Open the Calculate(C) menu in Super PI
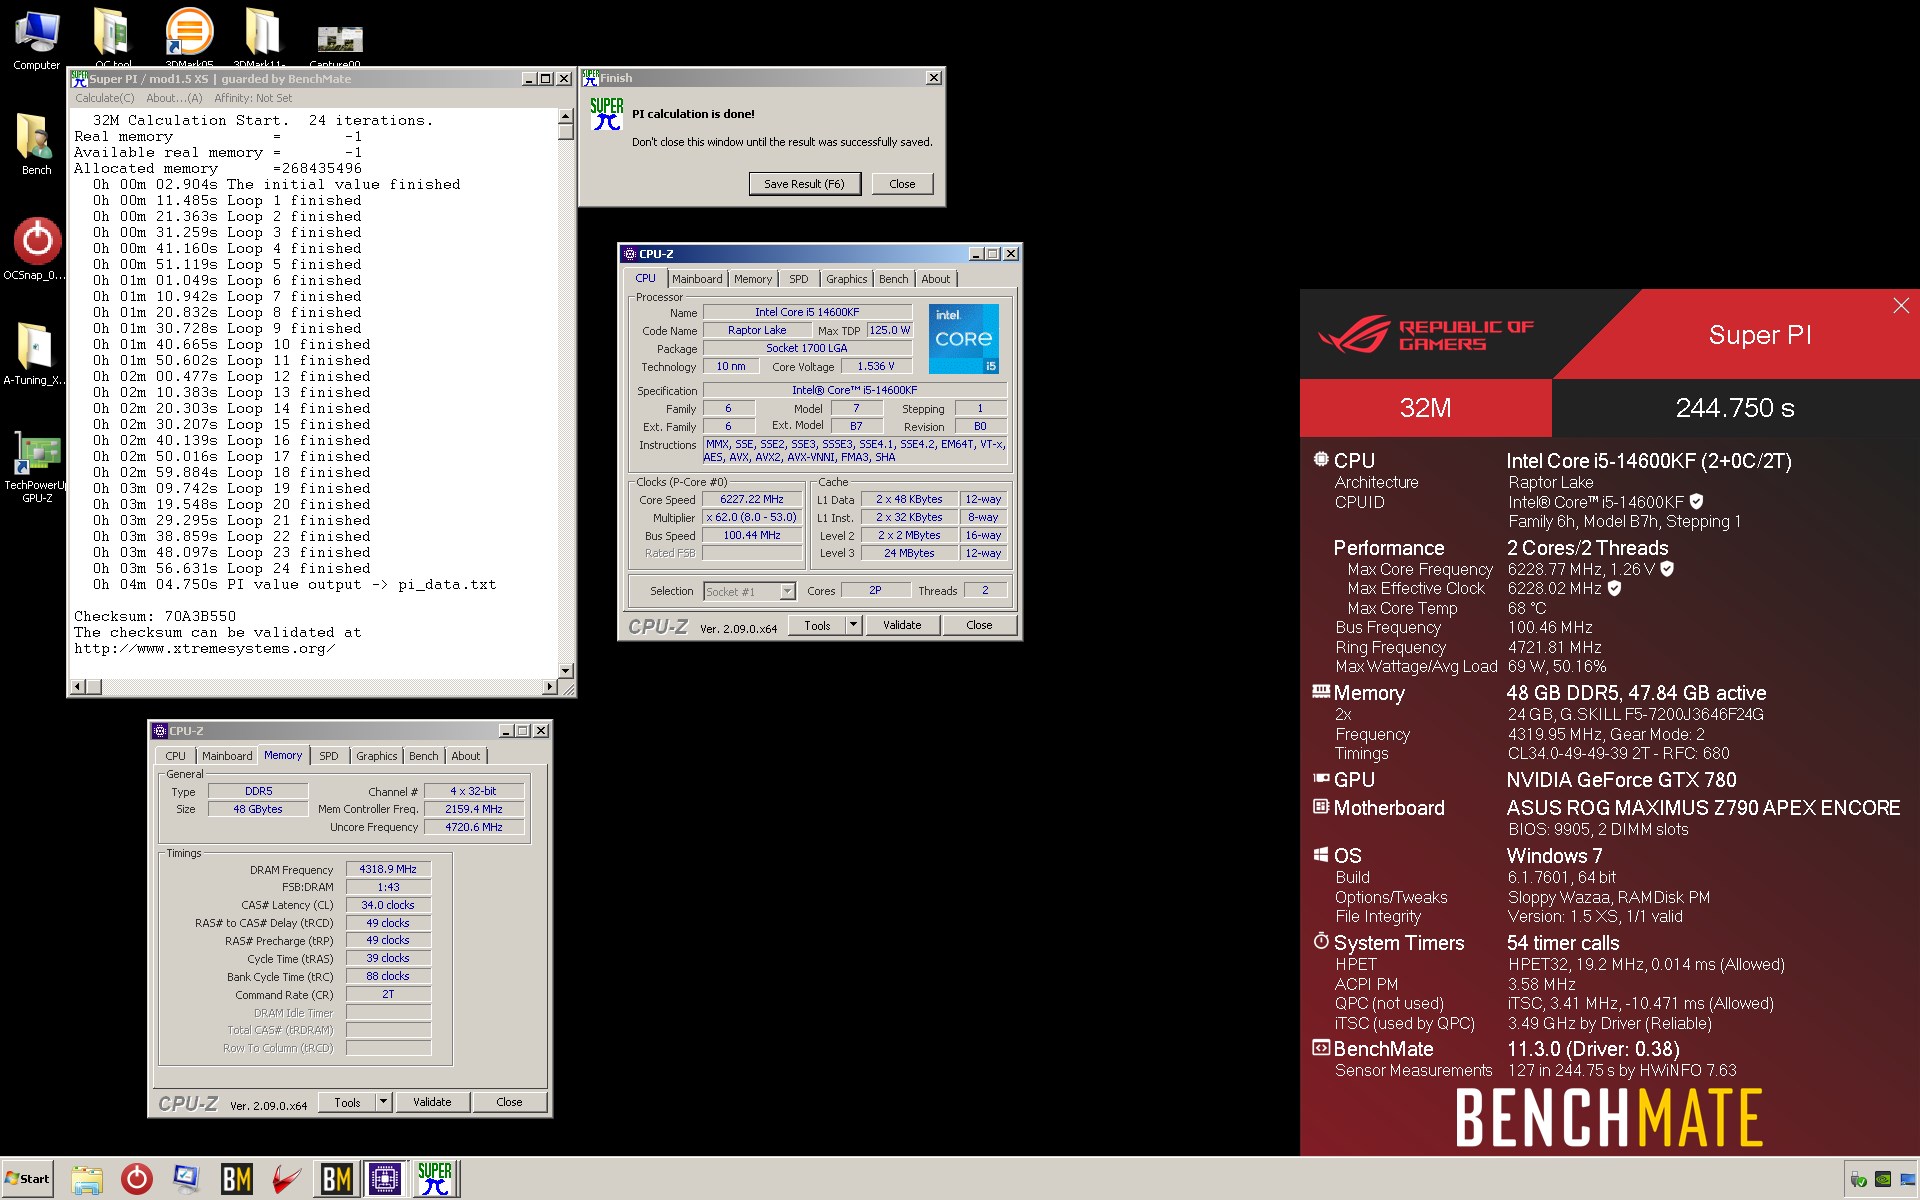Viewport: 1920px width, 1200px height. point(105,98)
